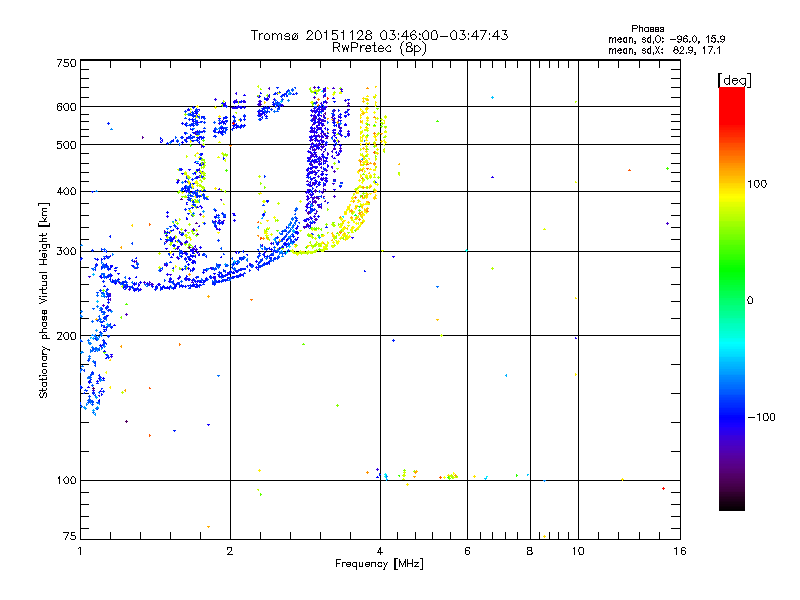Click the 'mean, sd,X: 82.9, 17.1' readout
Viewport: 800px width, 600px height.
coord(664,50)
